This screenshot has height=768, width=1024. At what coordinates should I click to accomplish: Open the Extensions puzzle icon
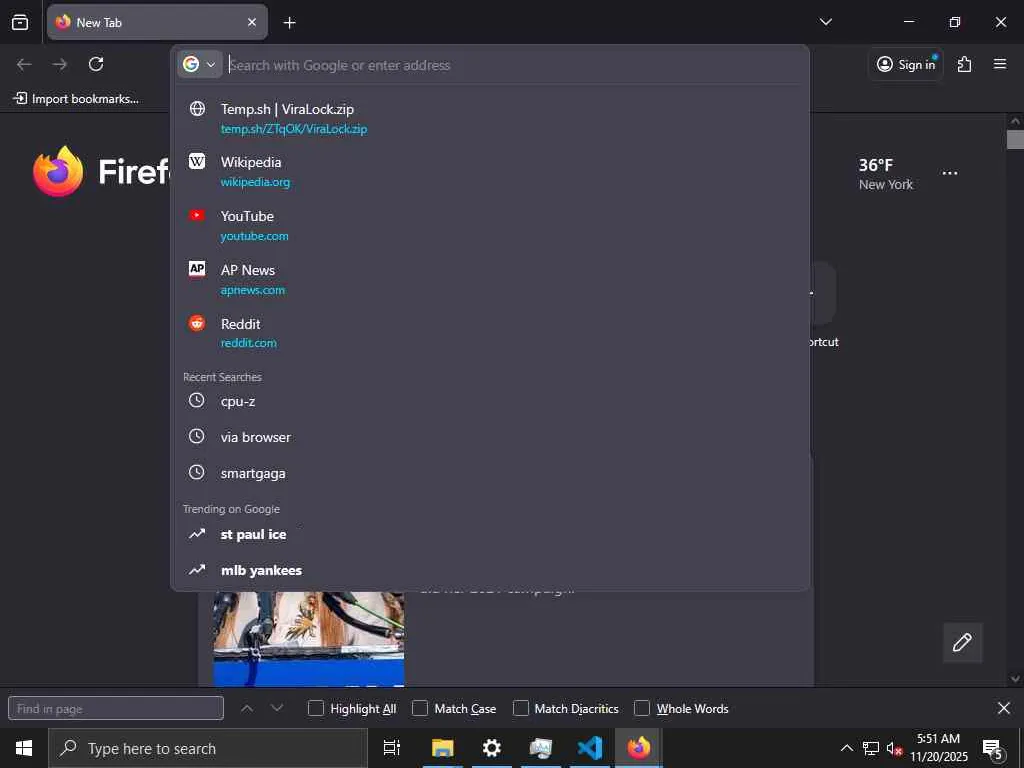click(964, 64)
